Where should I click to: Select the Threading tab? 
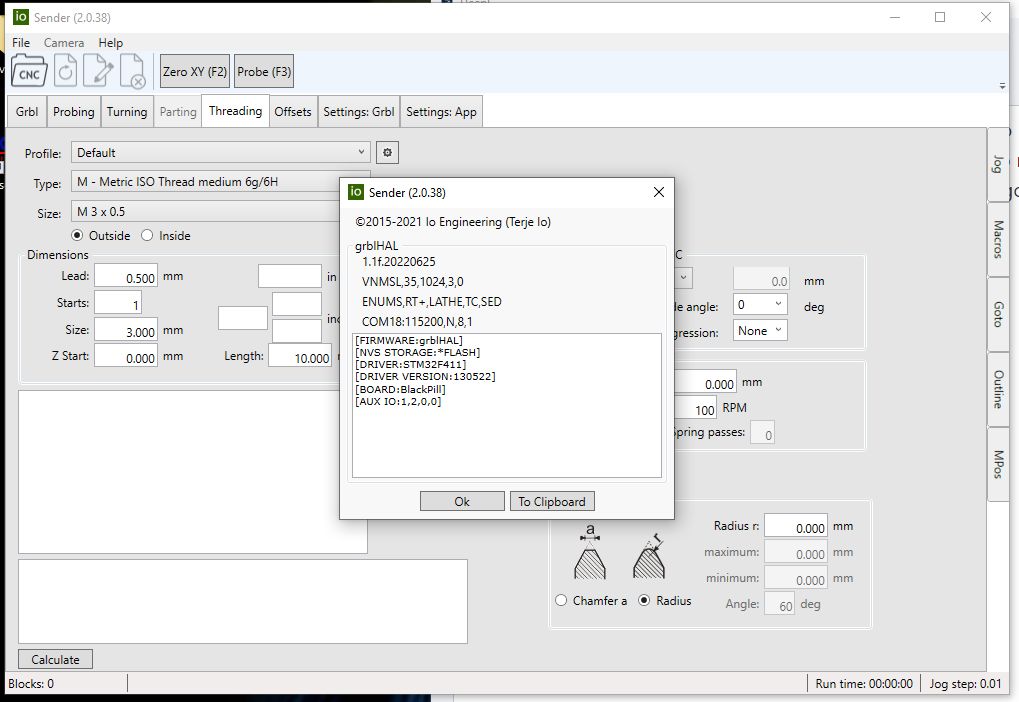pyautogui.click(x=235, y=110)
